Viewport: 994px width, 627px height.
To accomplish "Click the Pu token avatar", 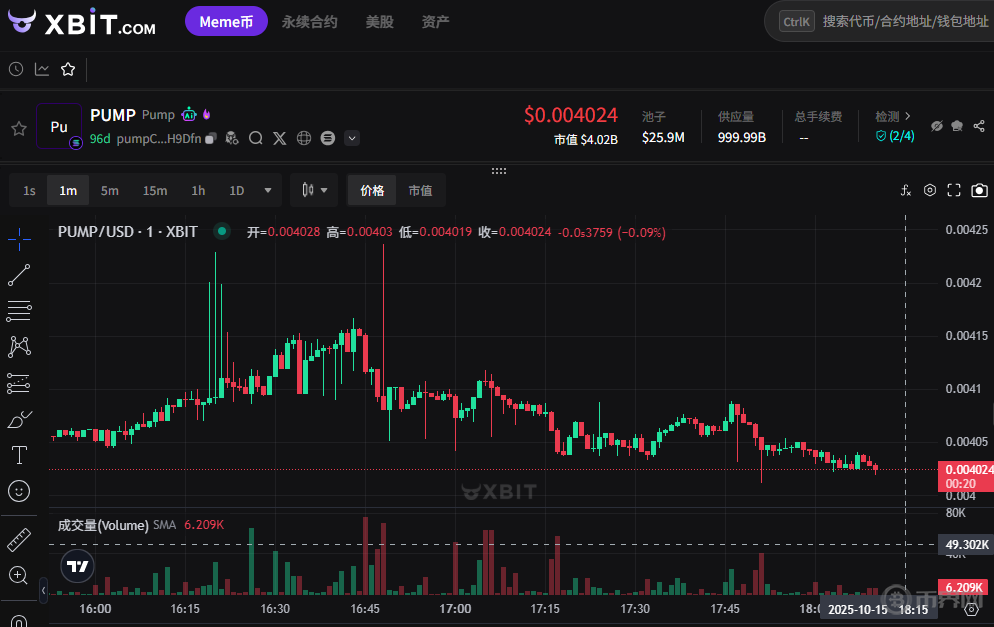I will point(59,126).
